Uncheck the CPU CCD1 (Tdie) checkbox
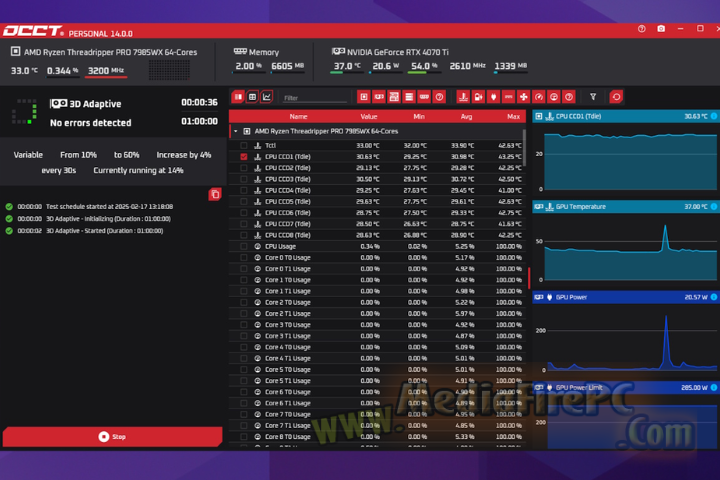 (244, 157)
